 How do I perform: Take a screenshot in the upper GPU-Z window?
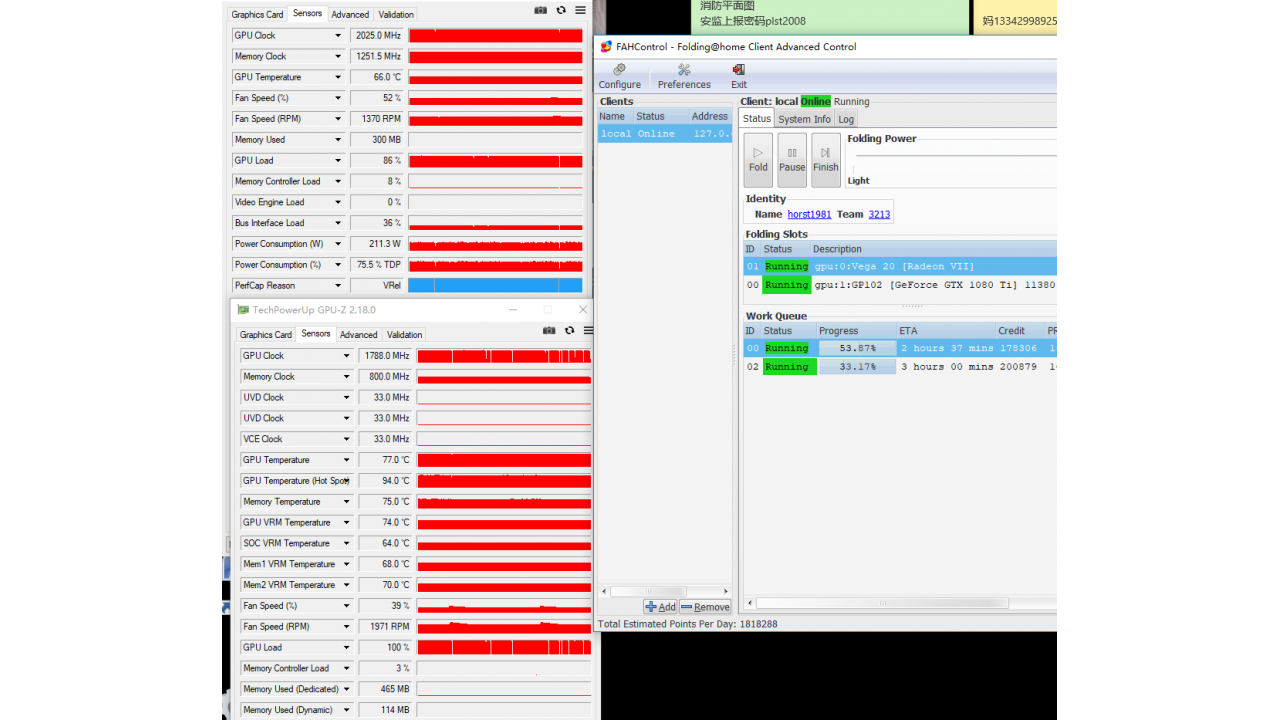pyautogui.click(x=541, y=10)
